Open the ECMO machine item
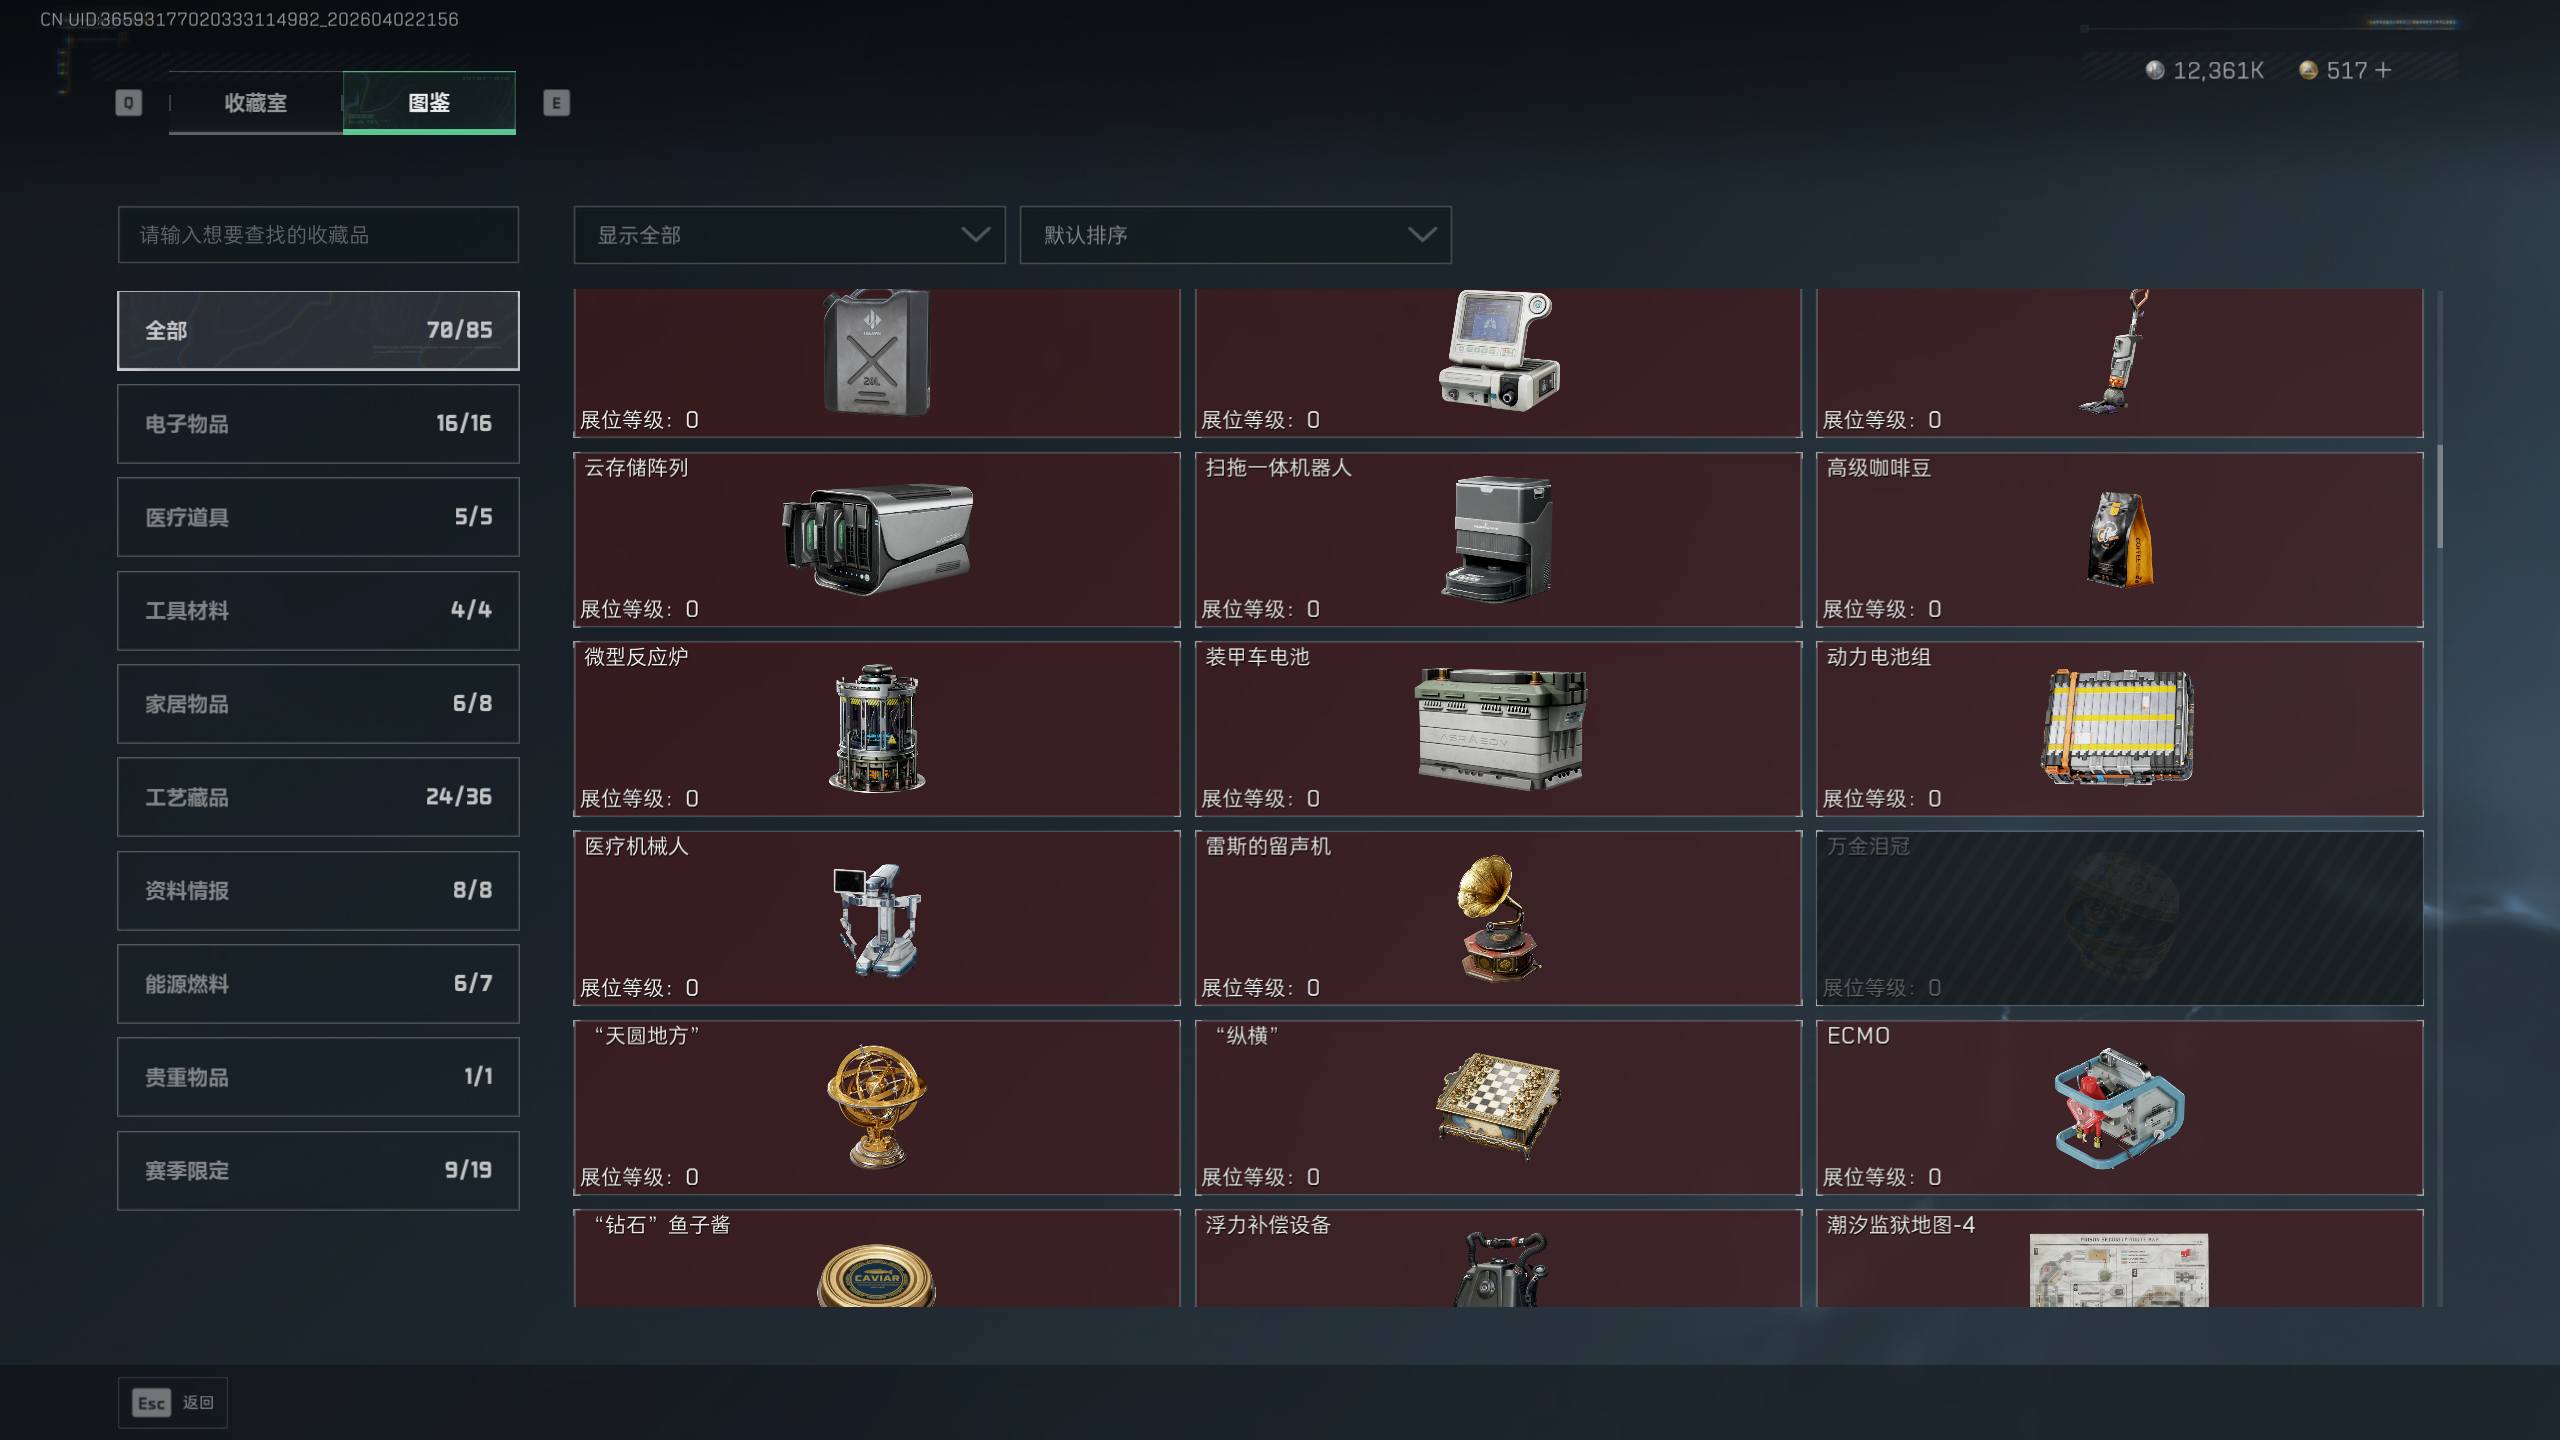Screen dimensions: 2560x1440 click(x=2119, y=1107)
